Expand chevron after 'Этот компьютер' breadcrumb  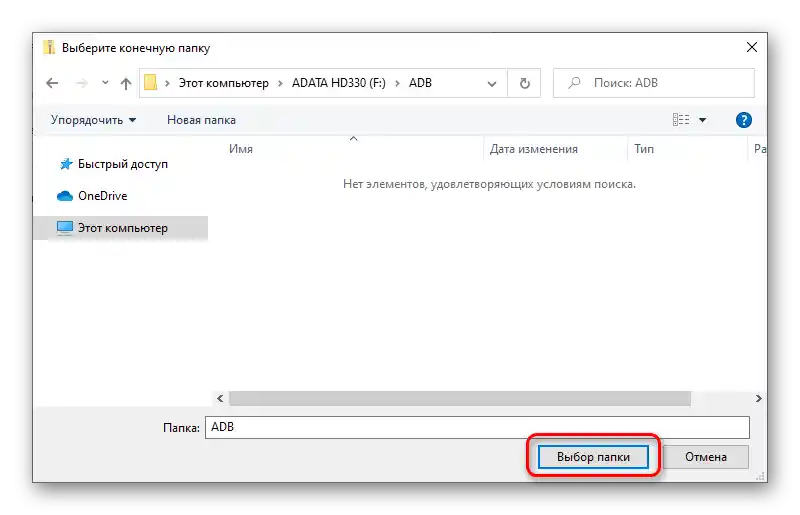[x=280, y=83]
